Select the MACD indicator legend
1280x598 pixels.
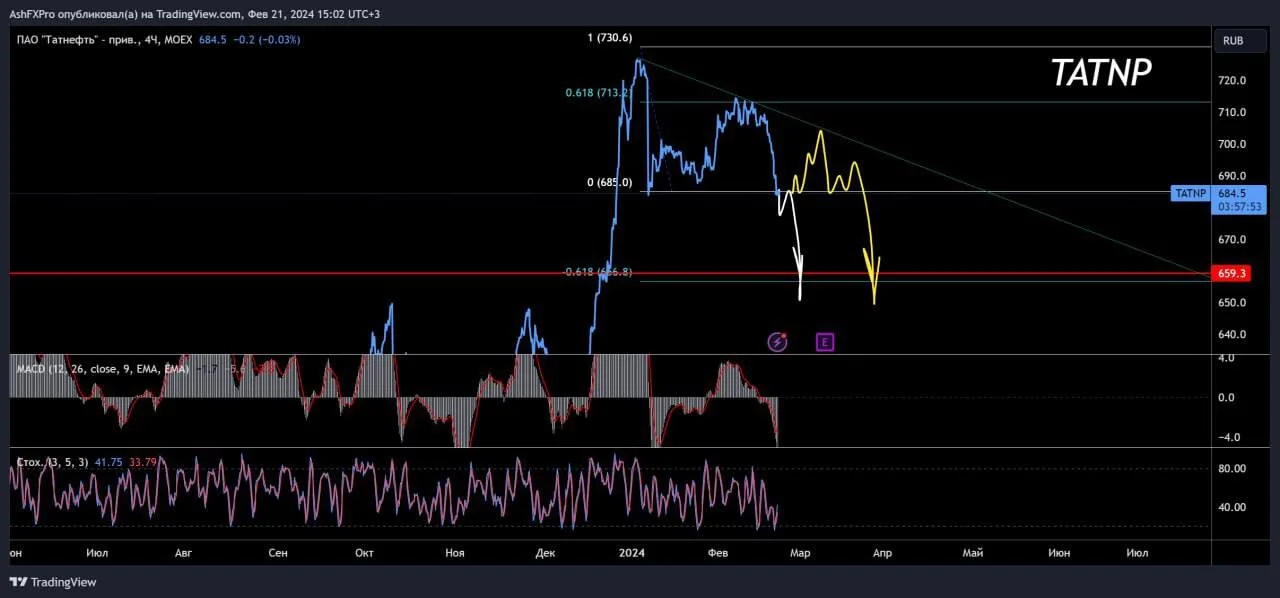click(103, 369)
